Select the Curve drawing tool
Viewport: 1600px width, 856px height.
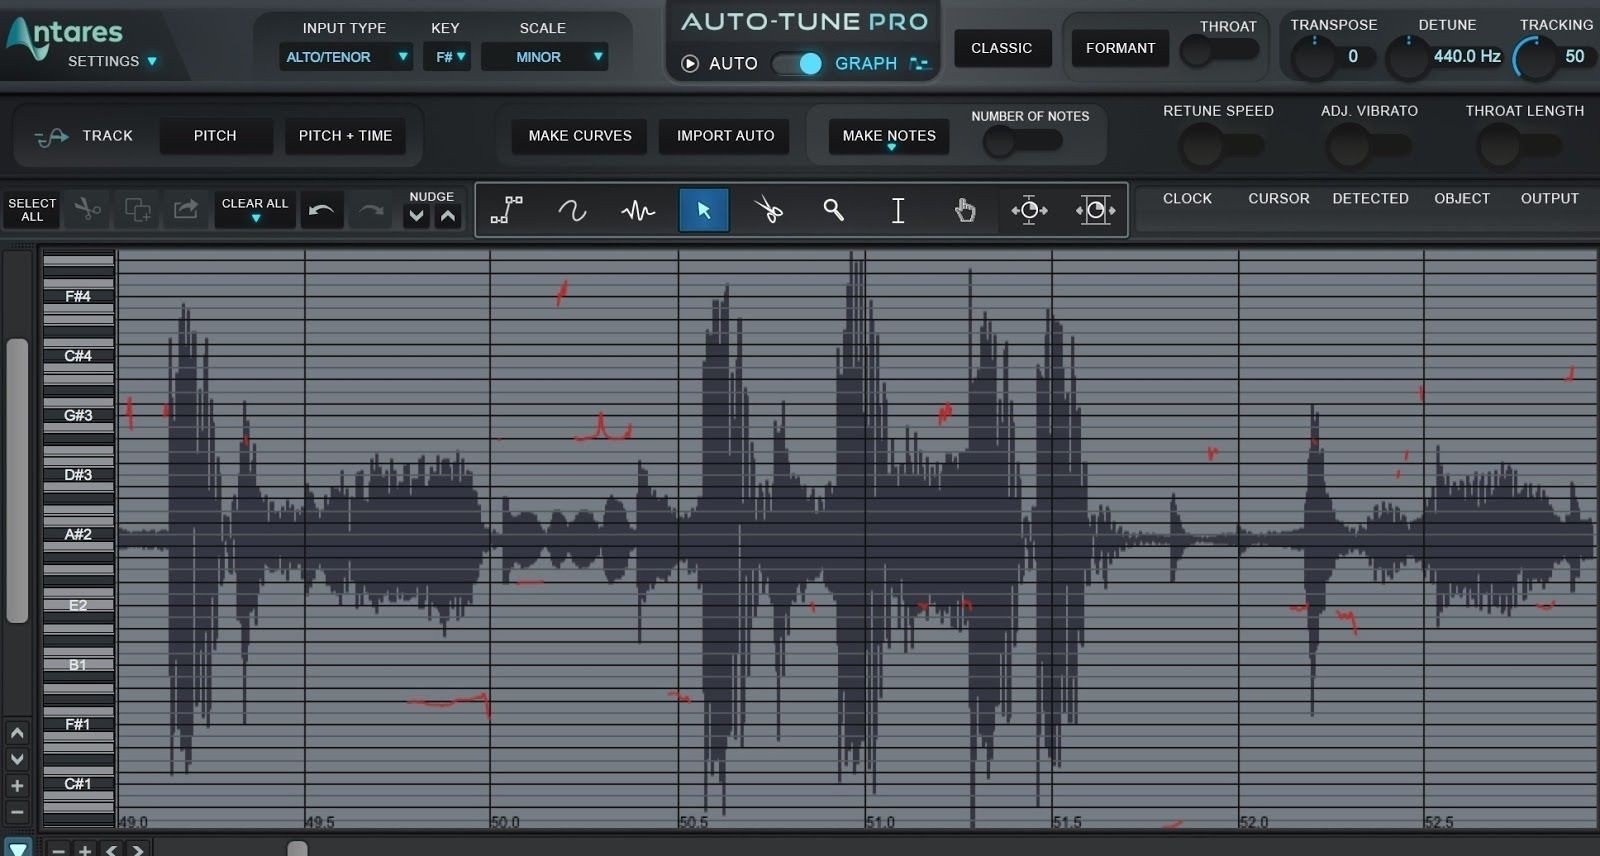[572, 210]
